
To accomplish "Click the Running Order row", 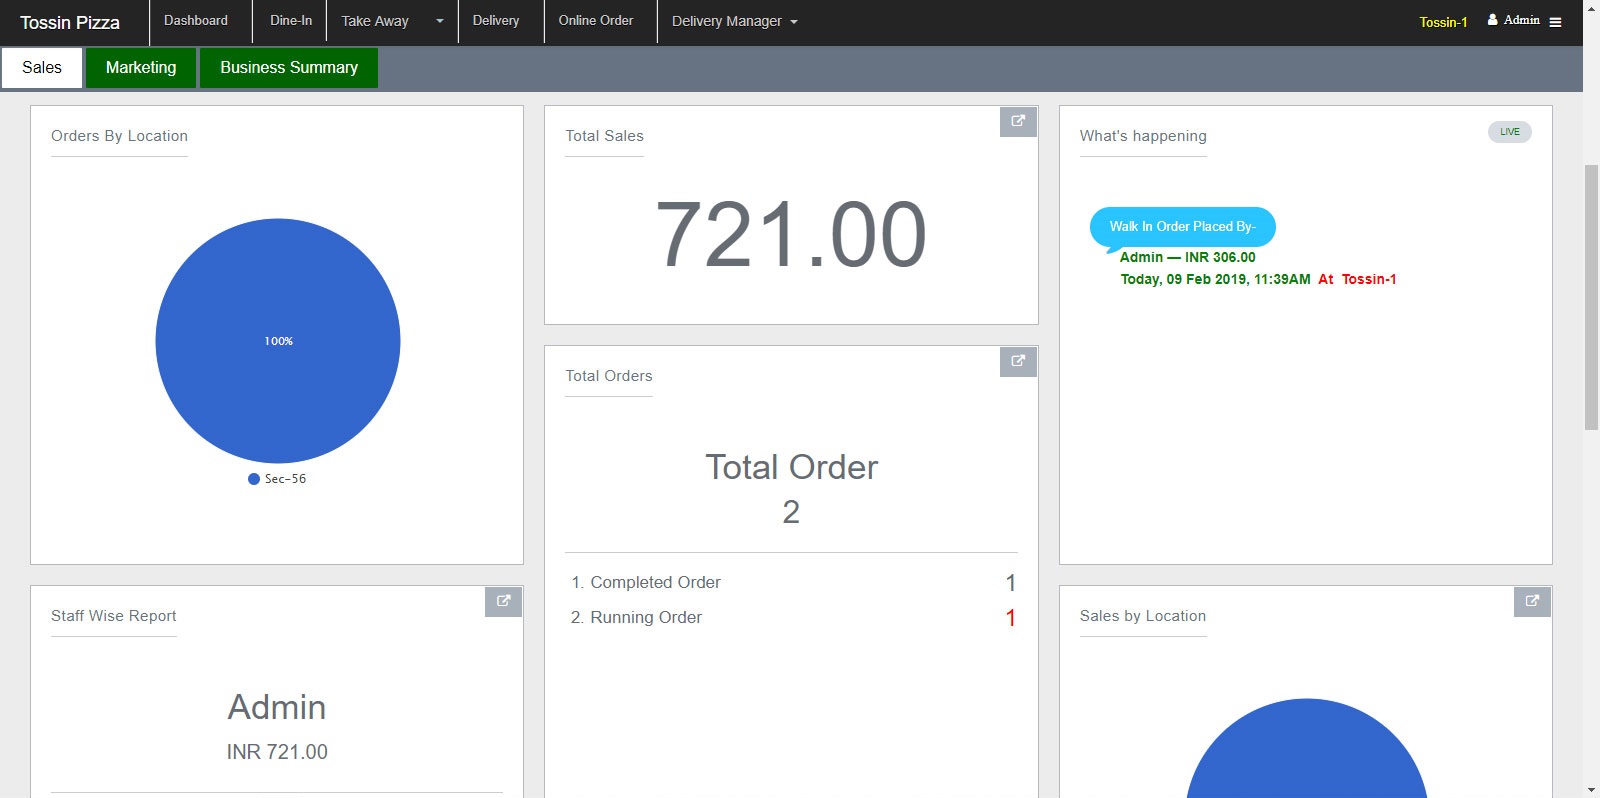I will click(x=791, y=617).
